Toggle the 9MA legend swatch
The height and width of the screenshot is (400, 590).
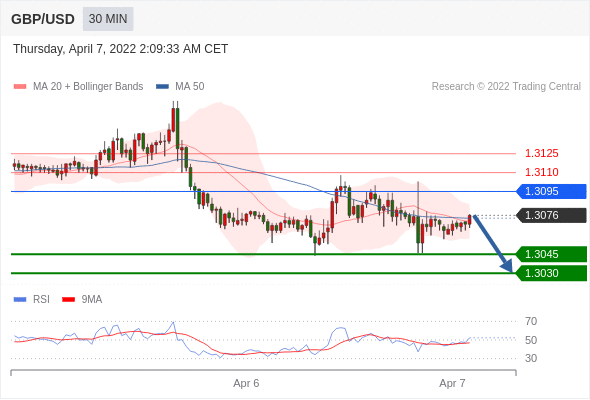68,300
